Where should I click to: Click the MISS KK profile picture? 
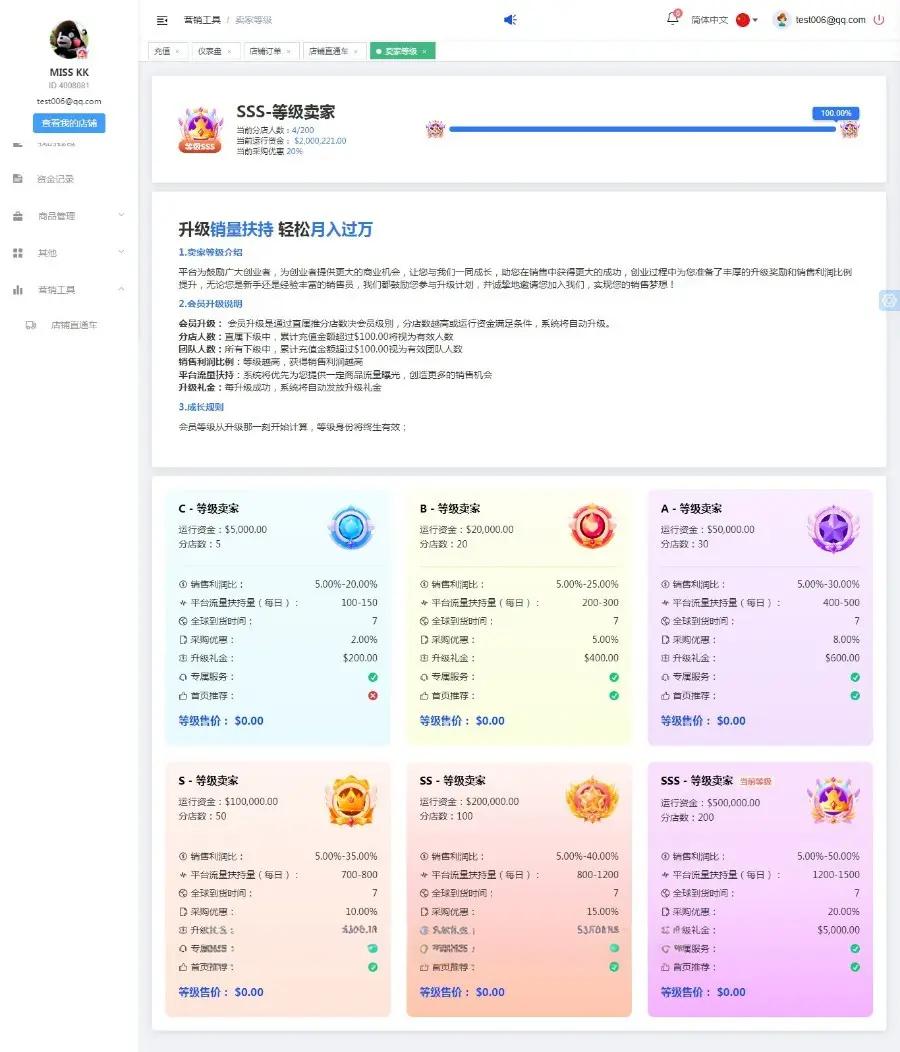[x=69, y=40]
